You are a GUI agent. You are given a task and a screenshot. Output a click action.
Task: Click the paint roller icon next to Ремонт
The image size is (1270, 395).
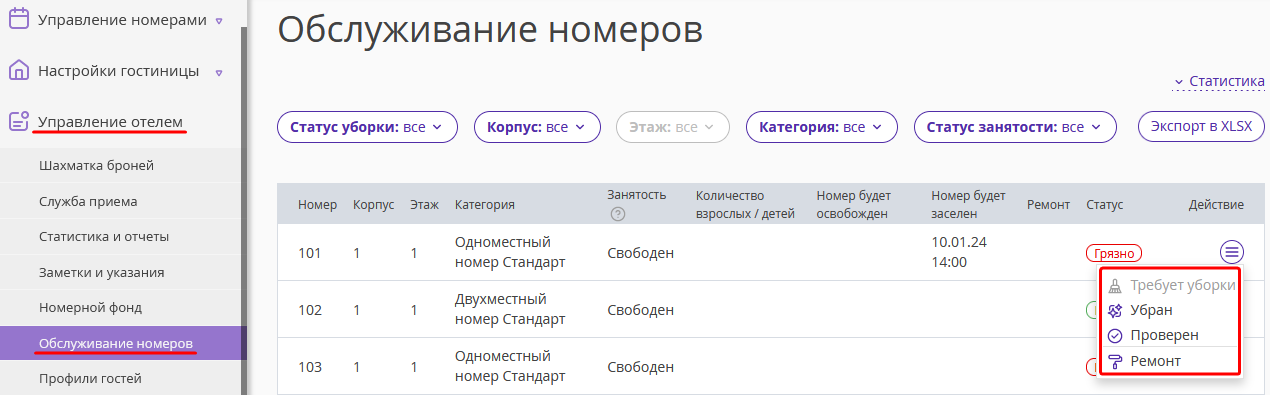(1115, 361)
